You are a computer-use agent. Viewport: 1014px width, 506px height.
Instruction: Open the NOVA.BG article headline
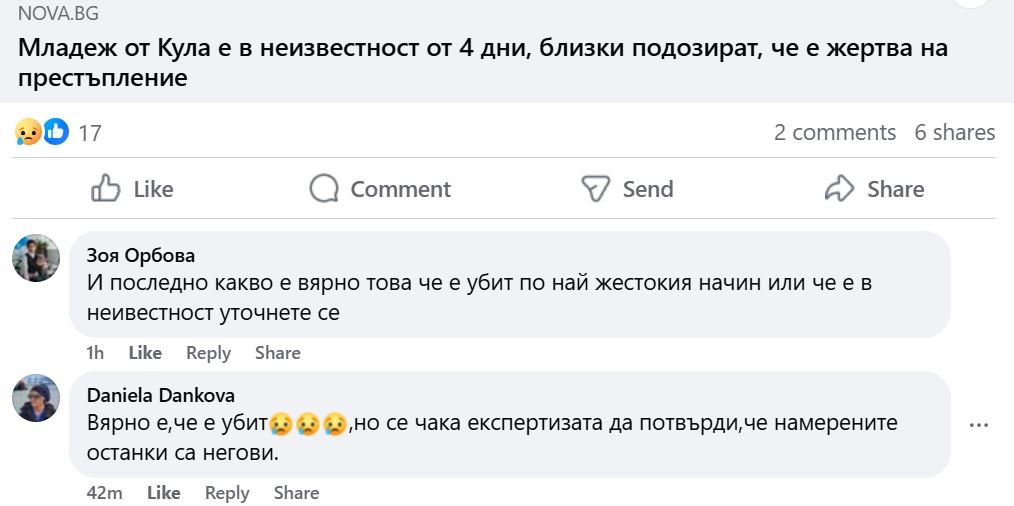click(x=480, y=62)
